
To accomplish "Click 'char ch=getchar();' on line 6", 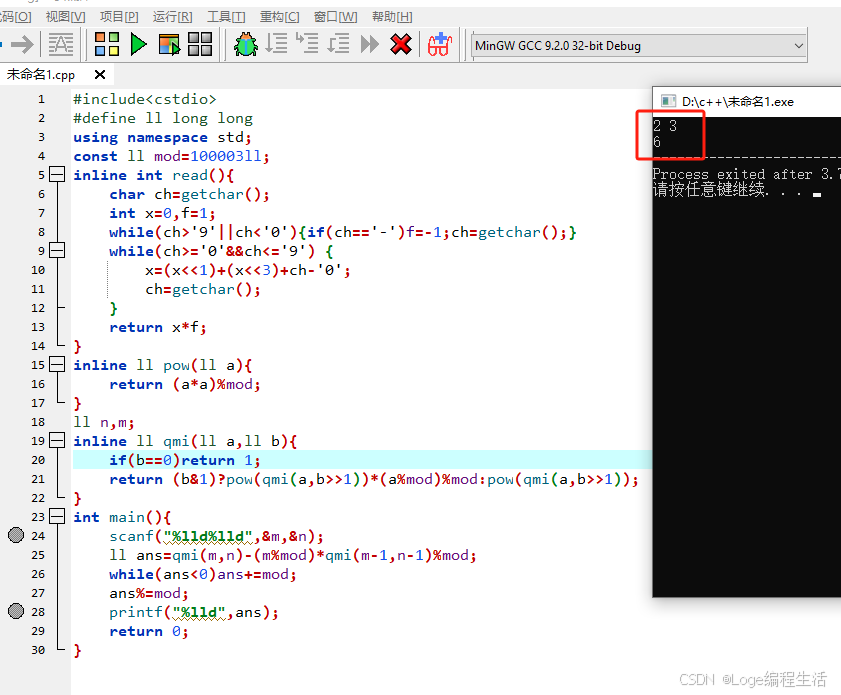I will click(x=189, y=194).
